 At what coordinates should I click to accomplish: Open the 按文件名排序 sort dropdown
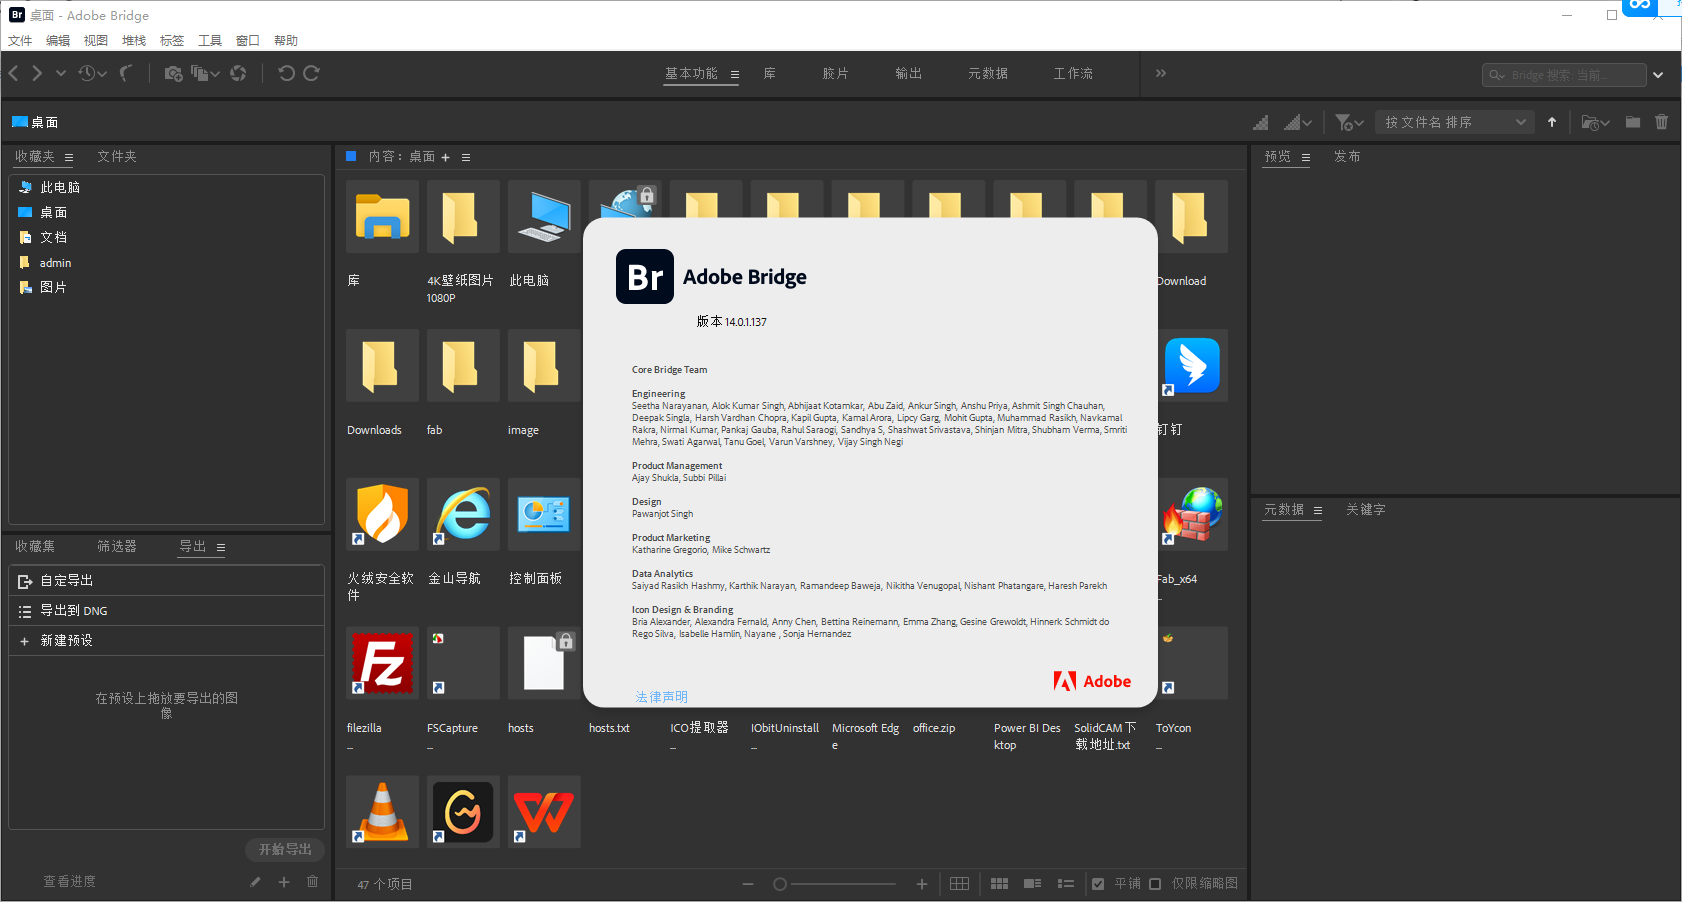[x=1455, y=122]
